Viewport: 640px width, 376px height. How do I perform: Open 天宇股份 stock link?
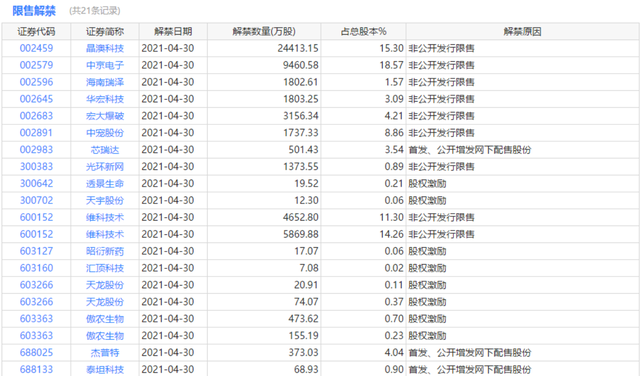coord(105,200)
